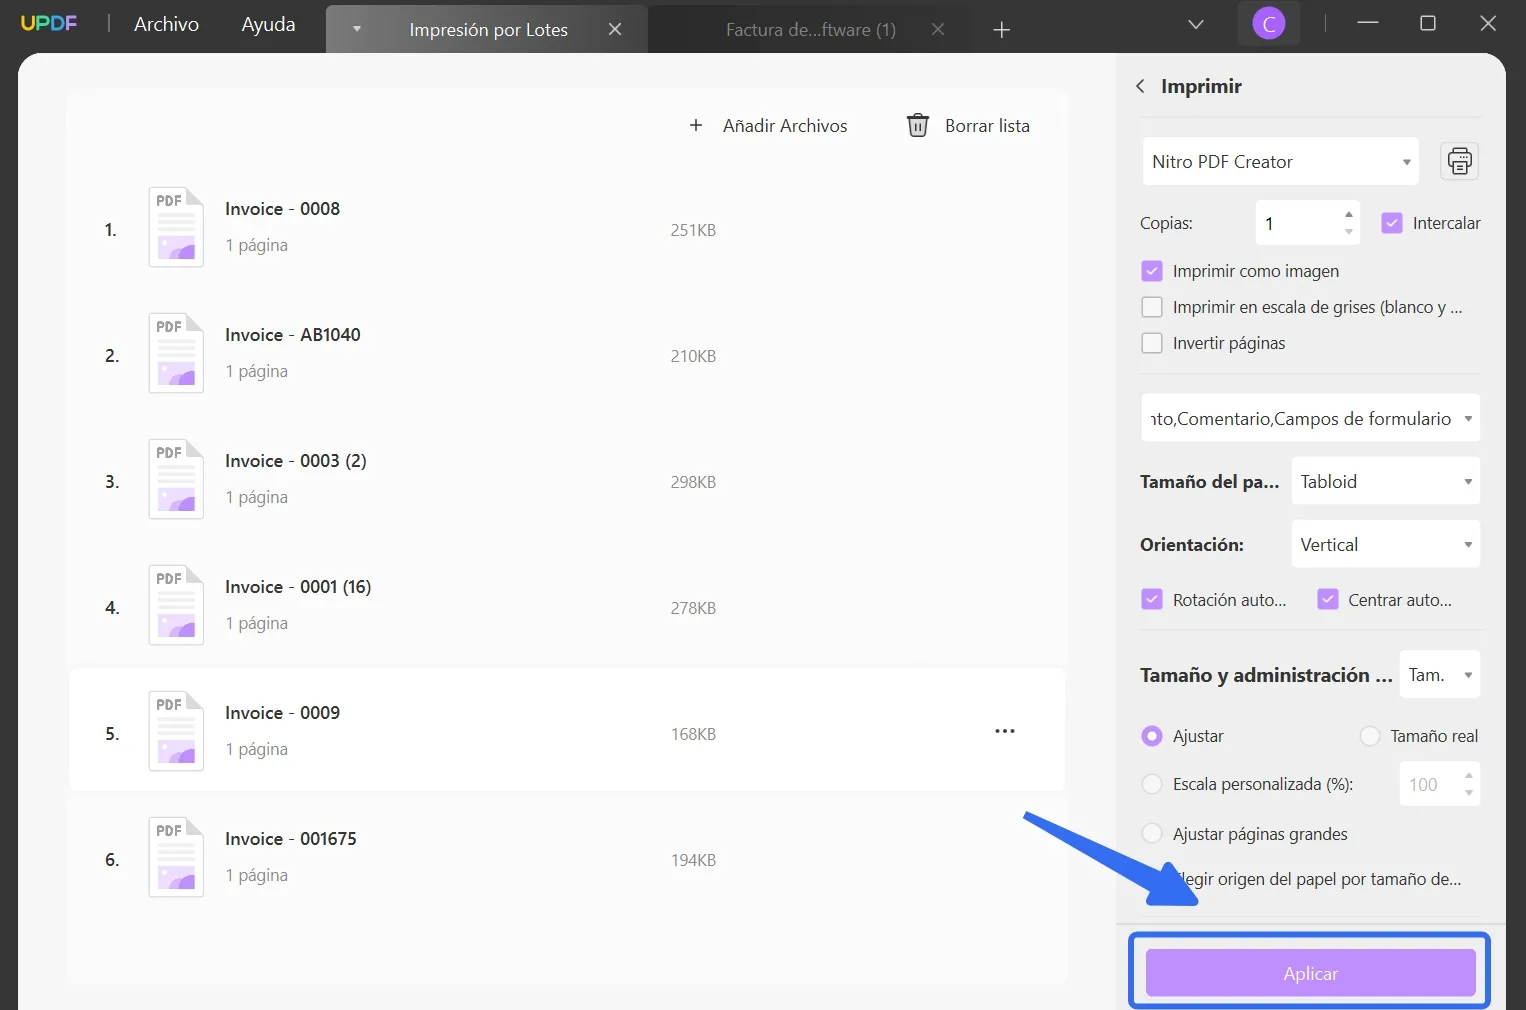Open a new tab with plus icon

[1002, 30]
